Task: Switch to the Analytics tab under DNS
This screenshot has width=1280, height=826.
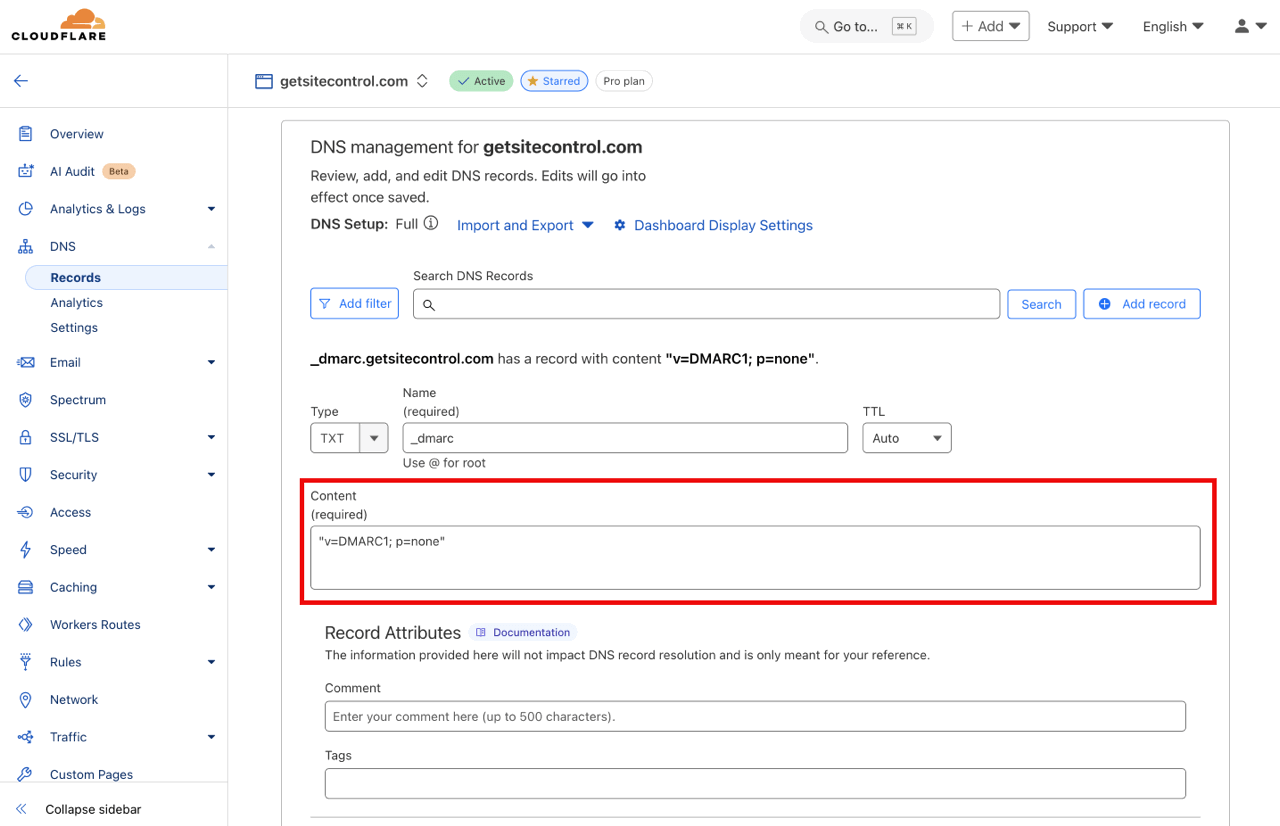Action: coord(76,302)
